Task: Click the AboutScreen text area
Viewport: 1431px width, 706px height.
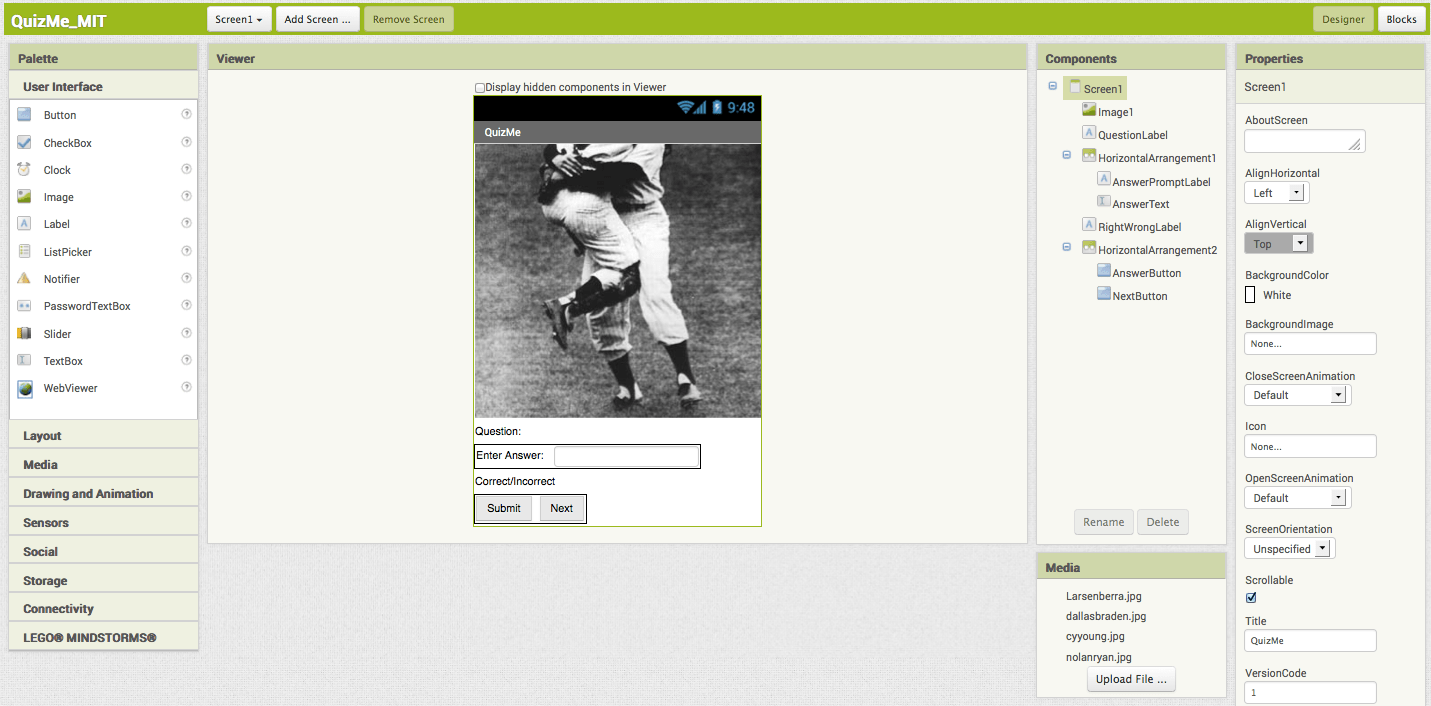Action: click(x=1305, y=141)
